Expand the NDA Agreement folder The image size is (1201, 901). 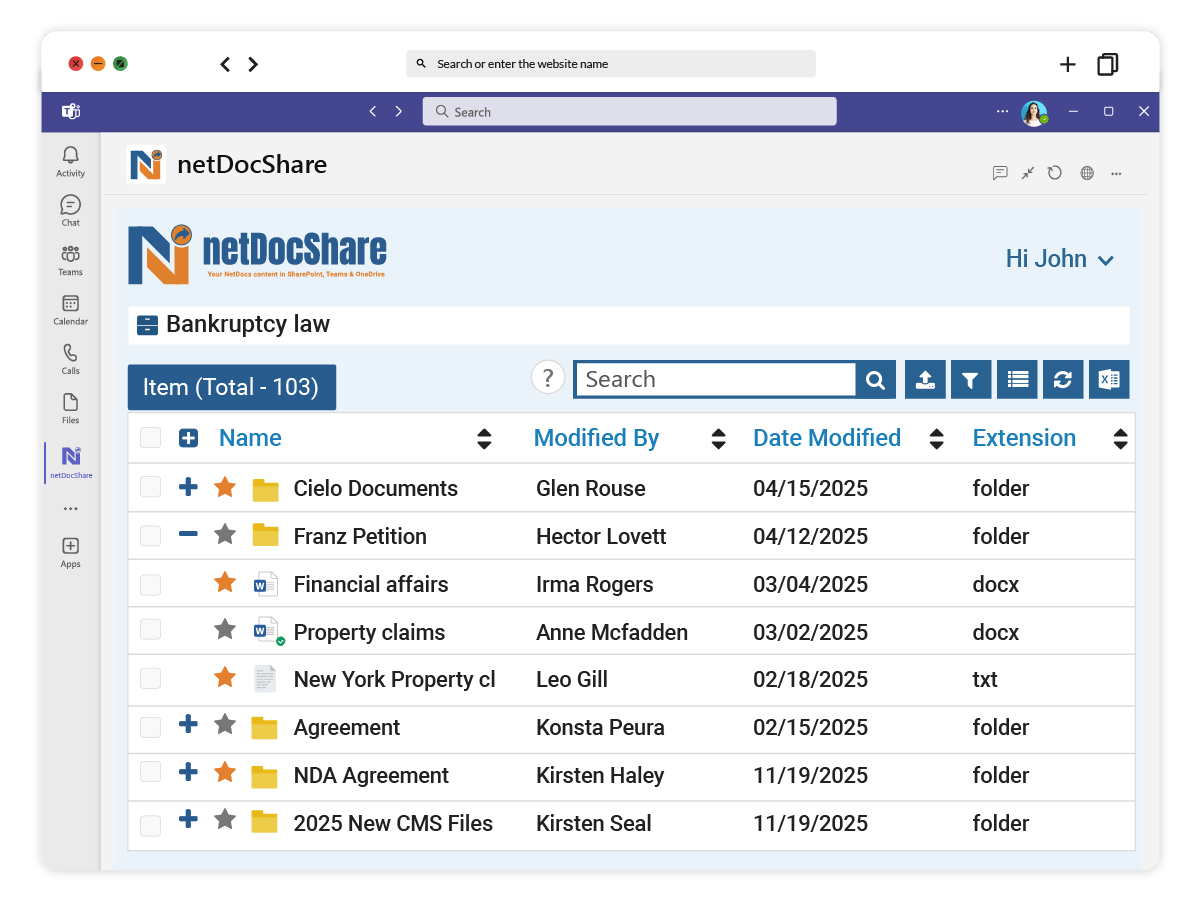click(x=188, y=772)
